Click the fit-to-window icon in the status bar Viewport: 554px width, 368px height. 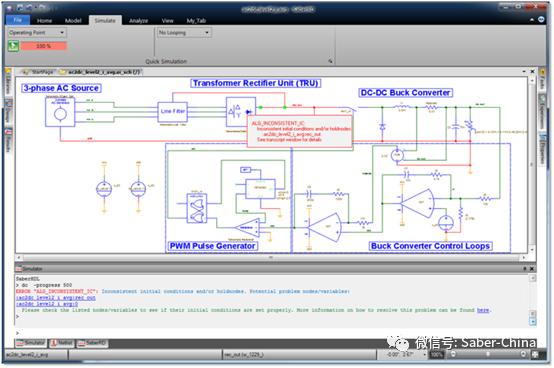coord(535,354)
